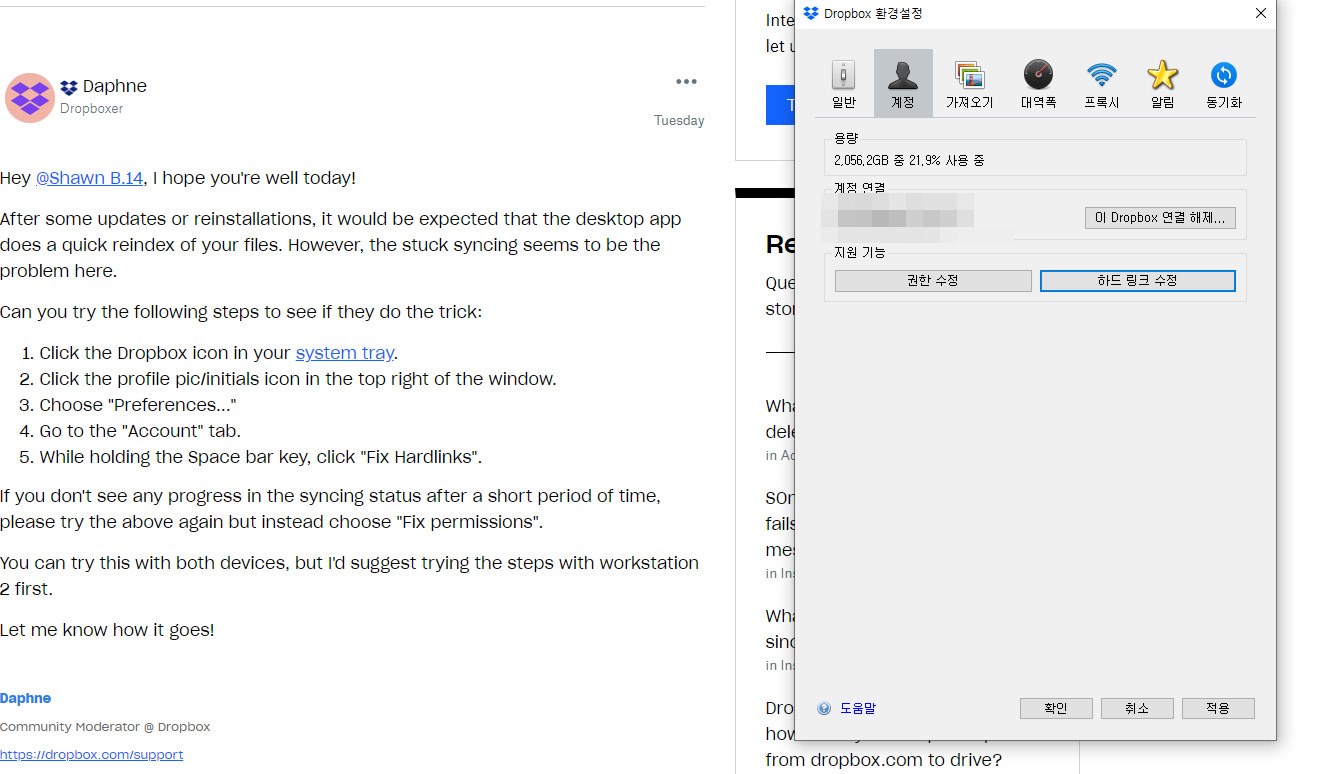
Task: Select the 계정 (Account) tab icon
Action: [903, 84]
